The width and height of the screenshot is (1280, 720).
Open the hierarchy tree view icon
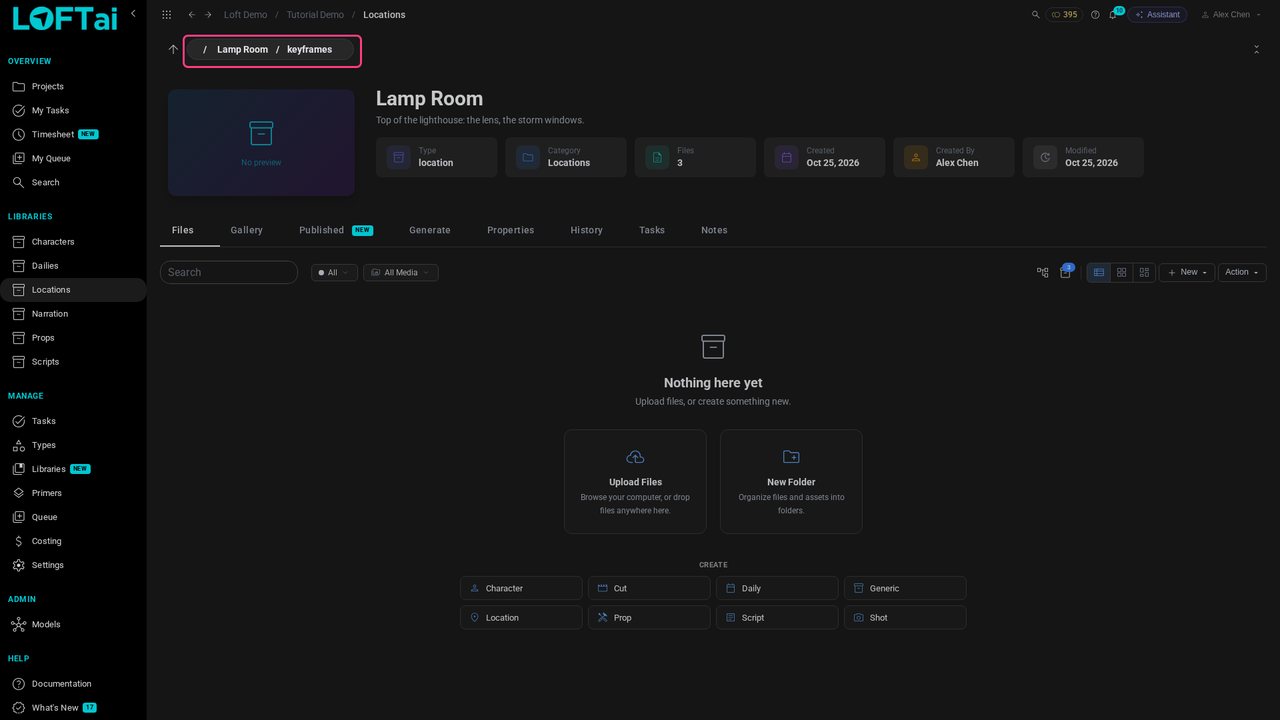click(1043, 272)
